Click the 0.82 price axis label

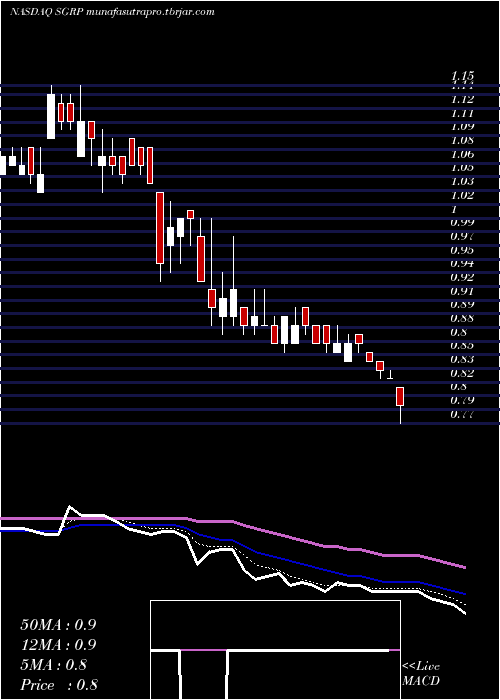tap(462, 373)
